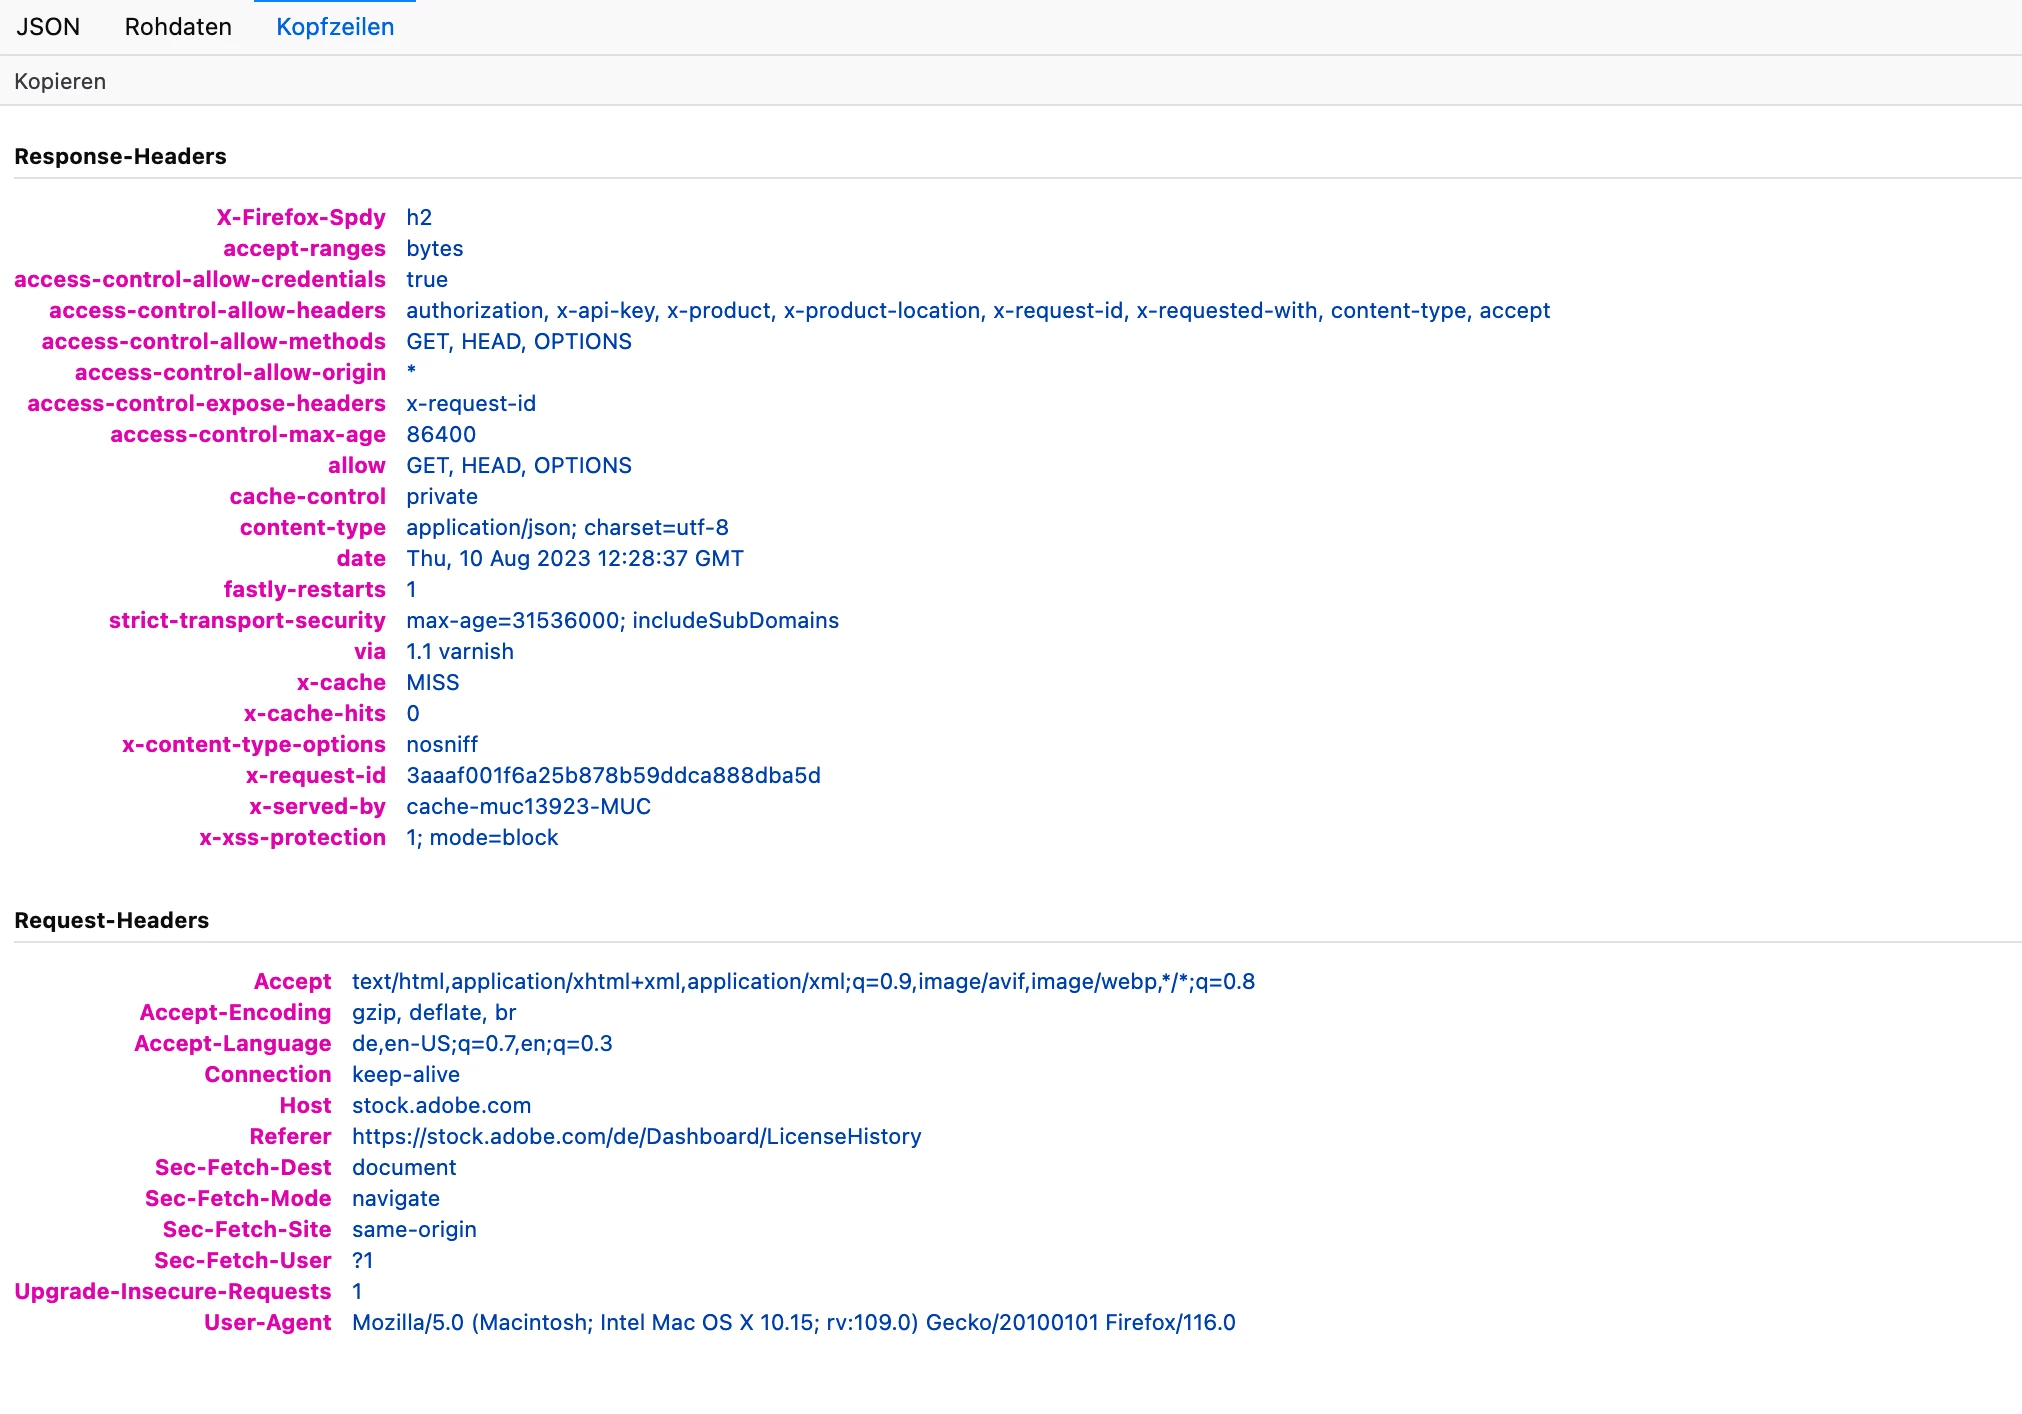
Task: Click the Accept-Language header name
Action: click(x=232, y=1043)
